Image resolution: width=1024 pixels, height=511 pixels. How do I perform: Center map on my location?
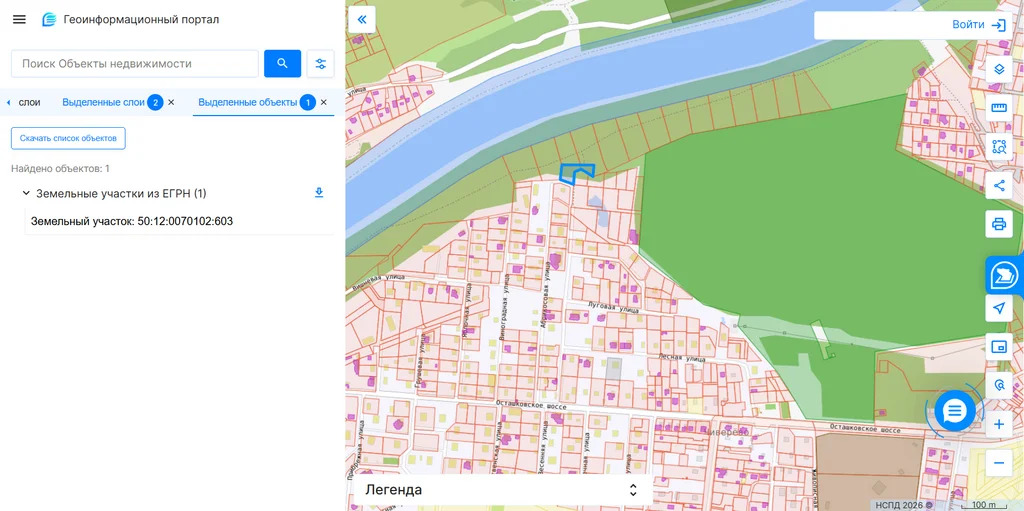click(x=998, y=309)
